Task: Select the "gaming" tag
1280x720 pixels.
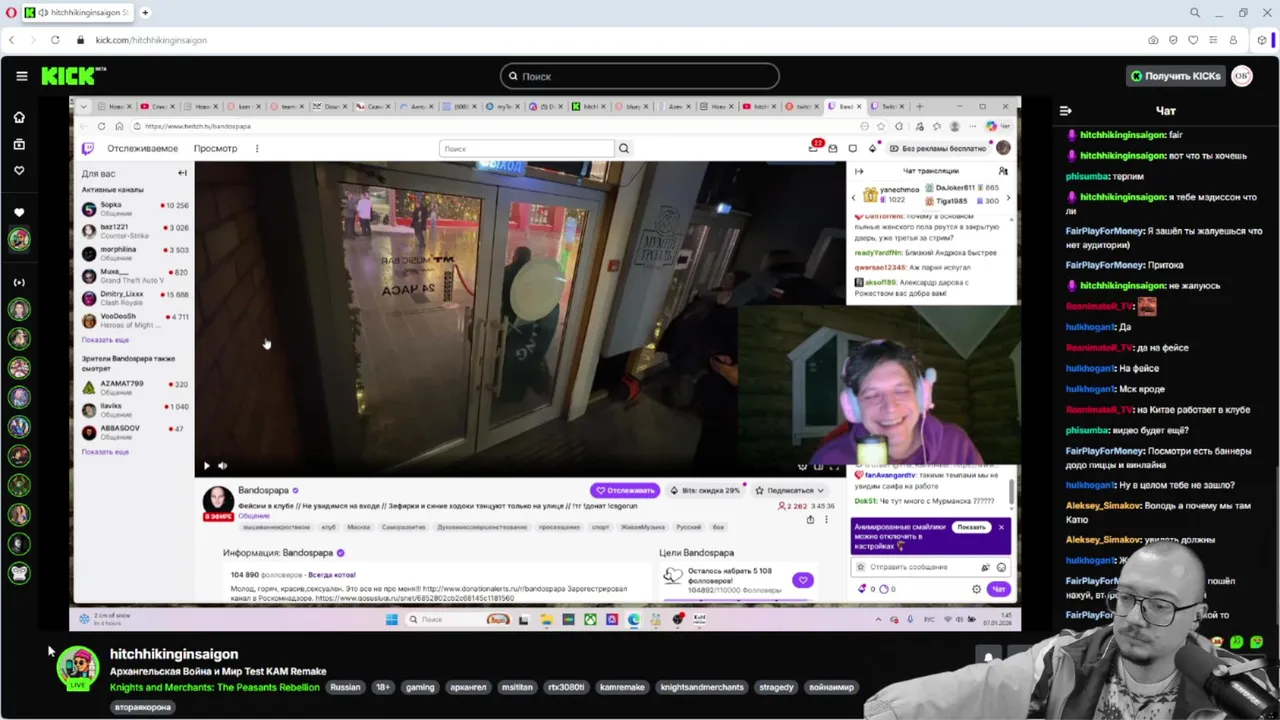Action: [x=420, y=687]
